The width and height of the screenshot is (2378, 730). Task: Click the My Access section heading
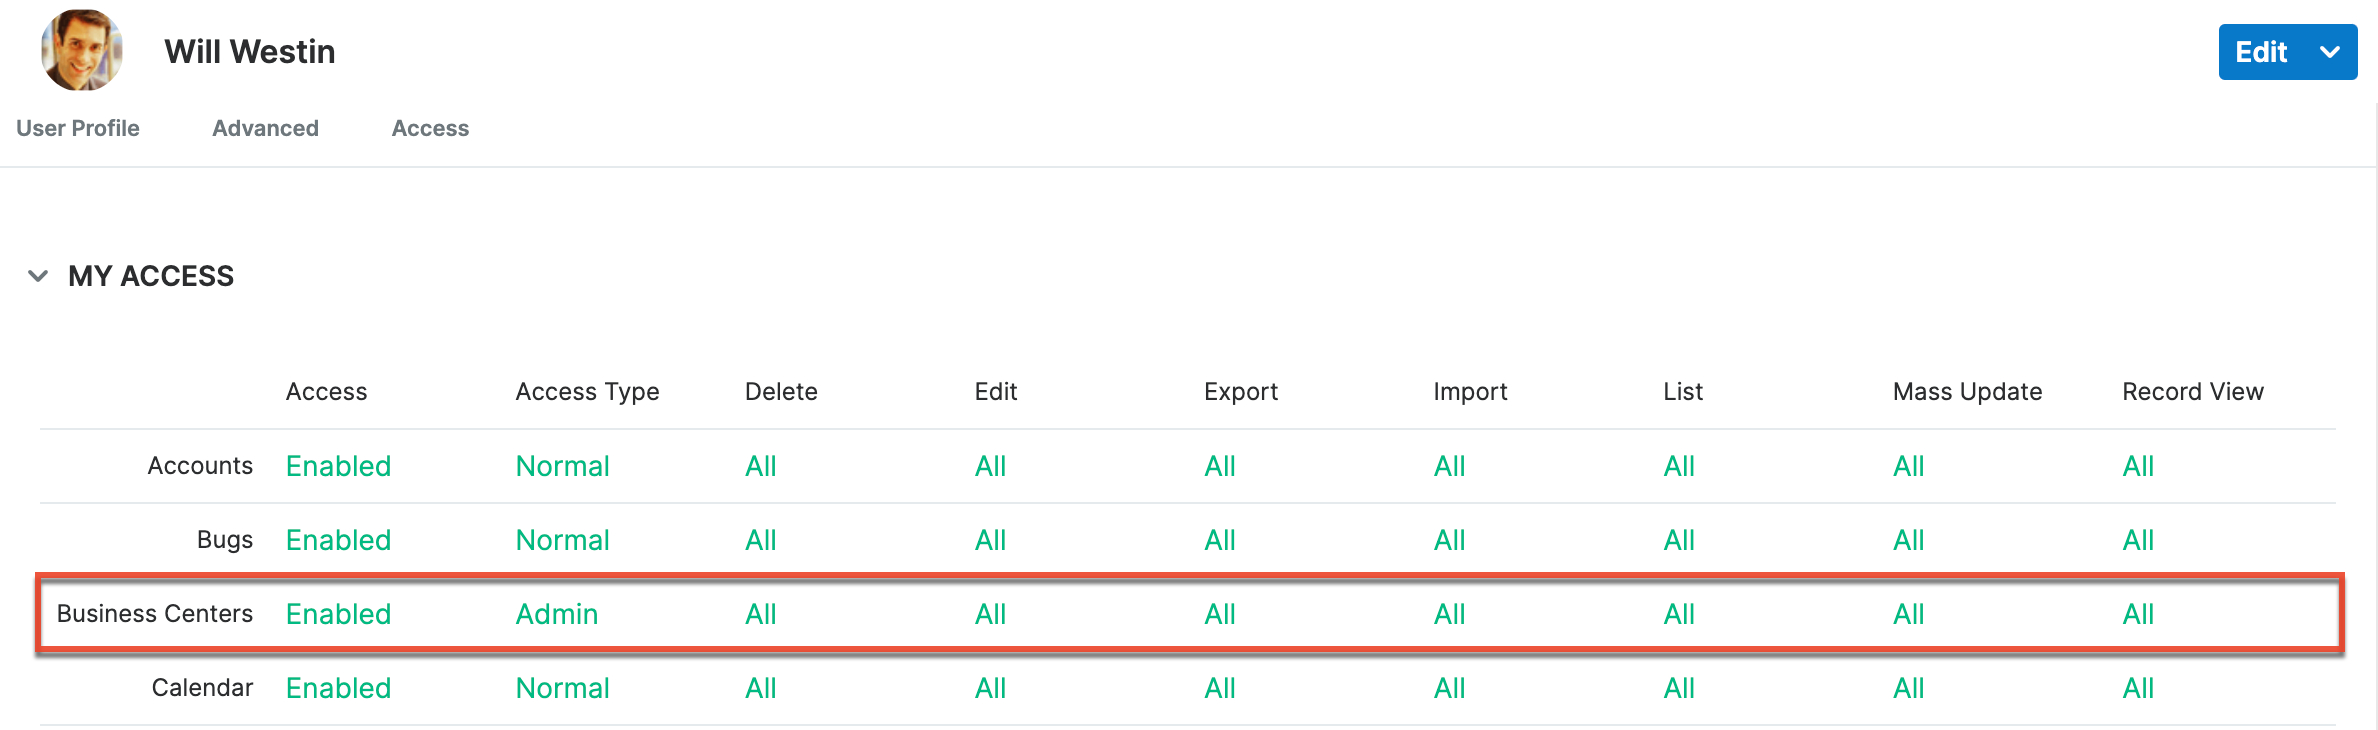coord(151,276)
